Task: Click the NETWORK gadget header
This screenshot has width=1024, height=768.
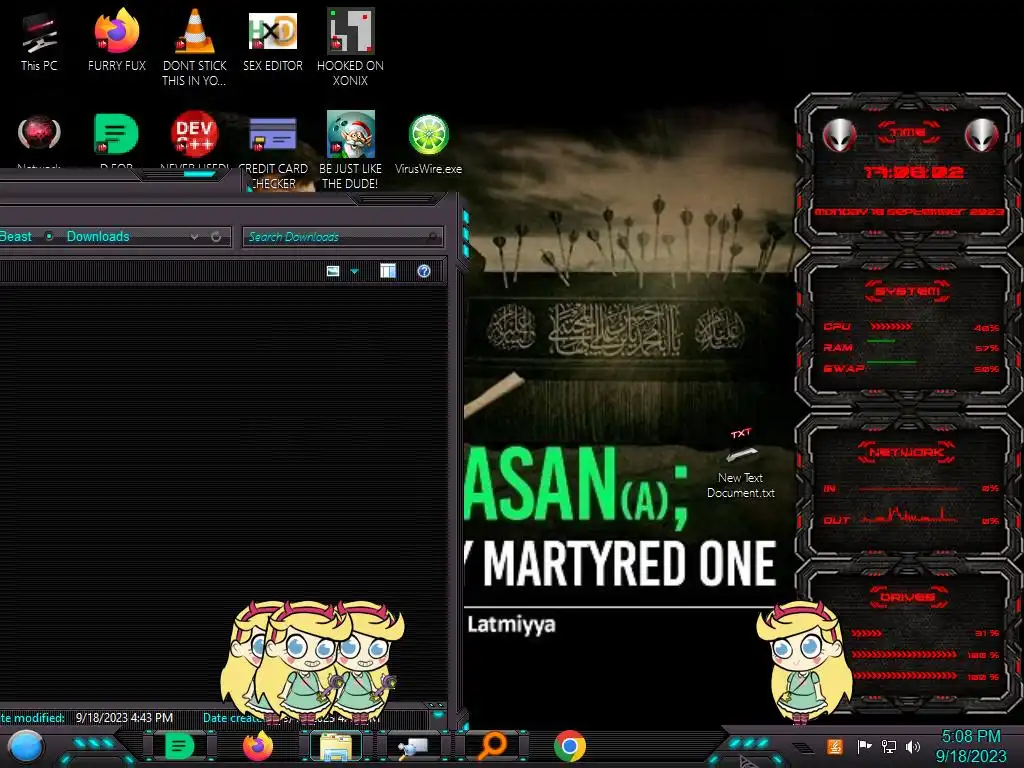Action: (908, 452)
